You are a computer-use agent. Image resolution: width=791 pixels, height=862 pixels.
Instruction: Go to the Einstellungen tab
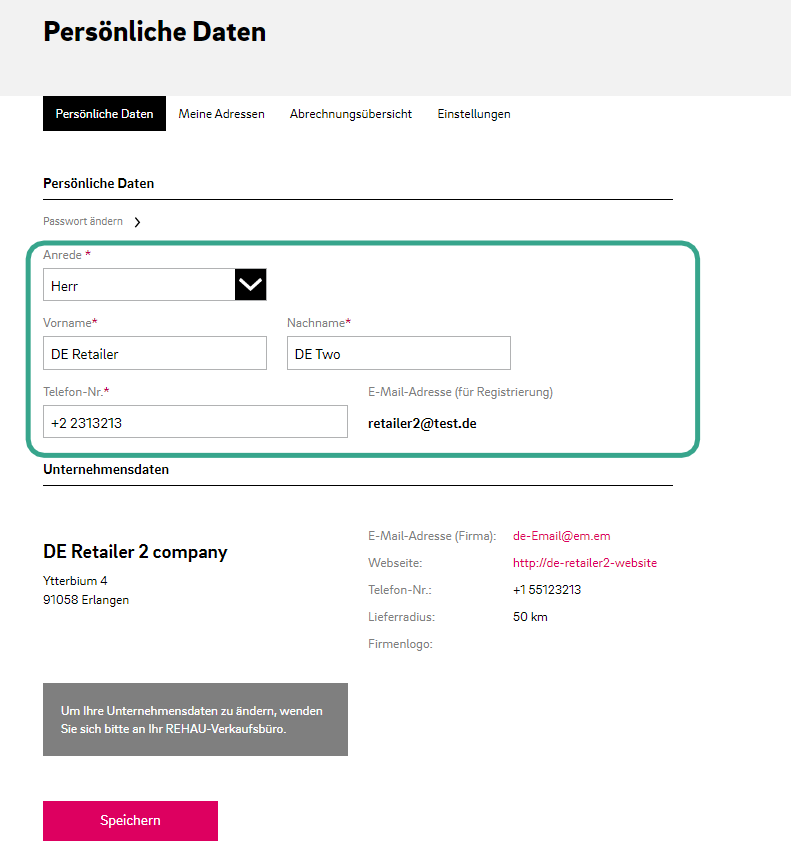click(x=474, y=114)
